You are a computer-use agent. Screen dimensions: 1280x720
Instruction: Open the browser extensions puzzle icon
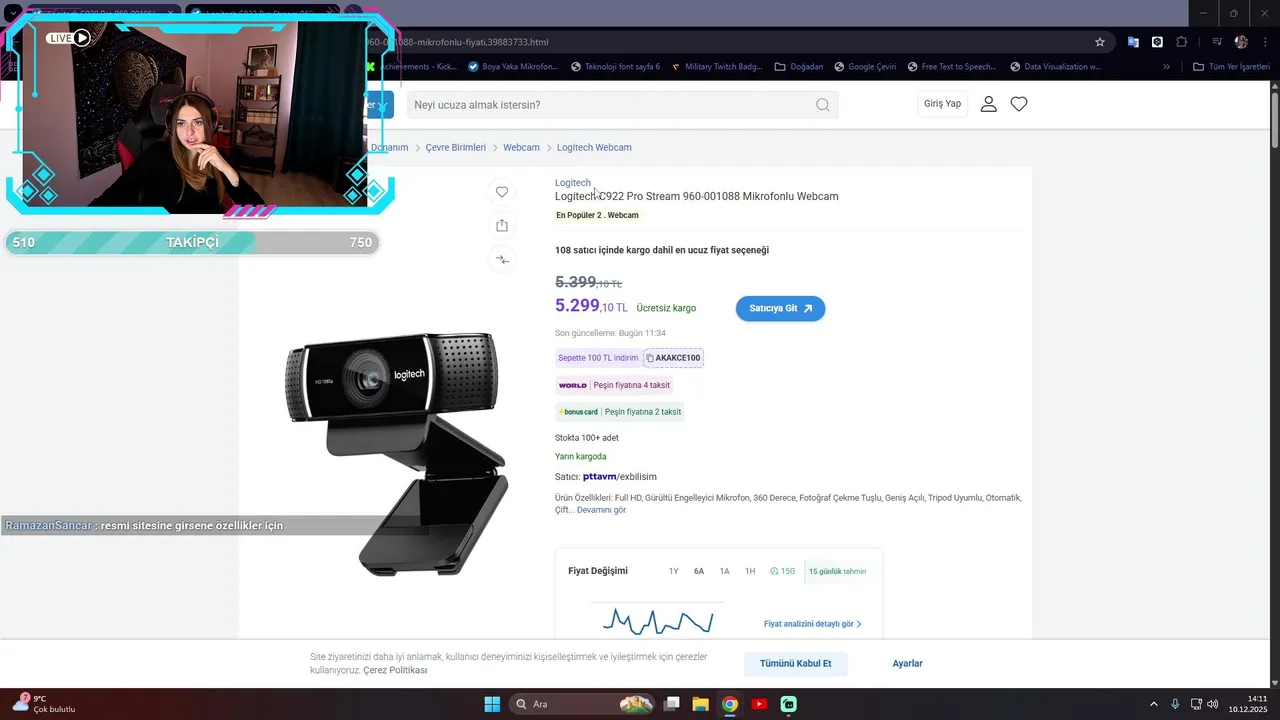click(x=1182, y=42)
